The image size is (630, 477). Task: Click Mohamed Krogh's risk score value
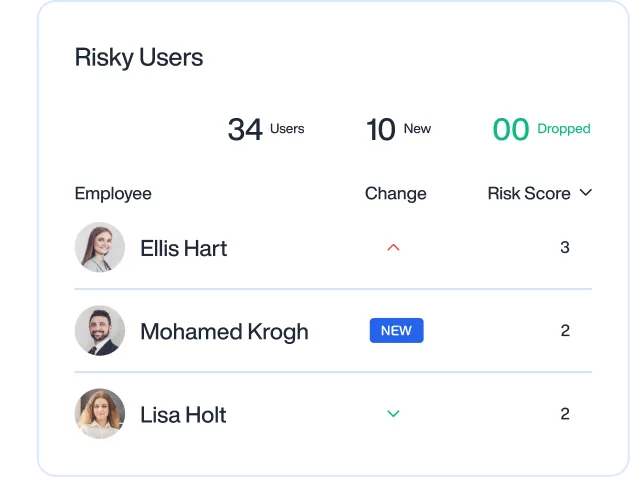tap(565, 331)
